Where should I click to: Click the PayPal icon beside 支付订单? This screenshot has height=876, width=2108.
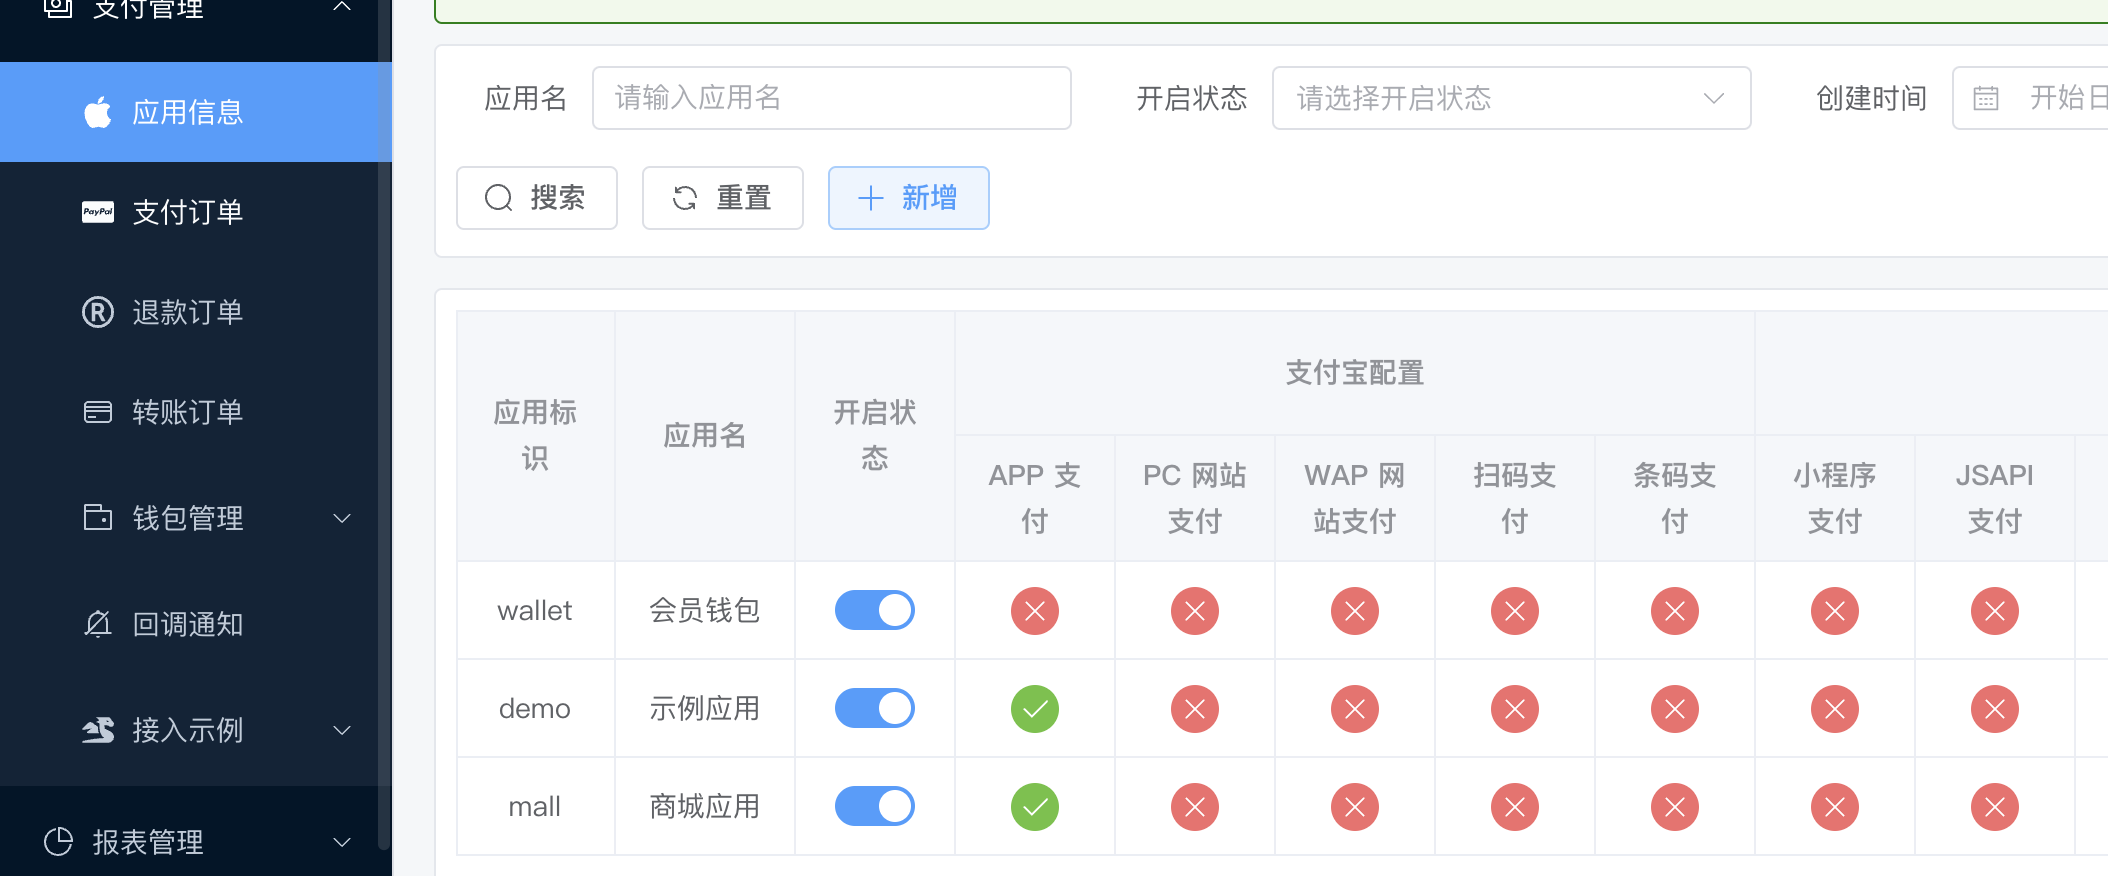(98, 212)
